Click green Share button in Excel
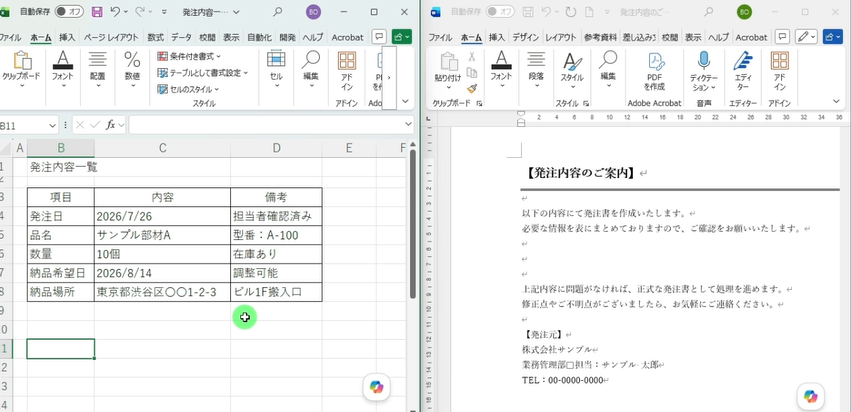Image resolution: width=851 pixels, height=412 pixels. 402,37
